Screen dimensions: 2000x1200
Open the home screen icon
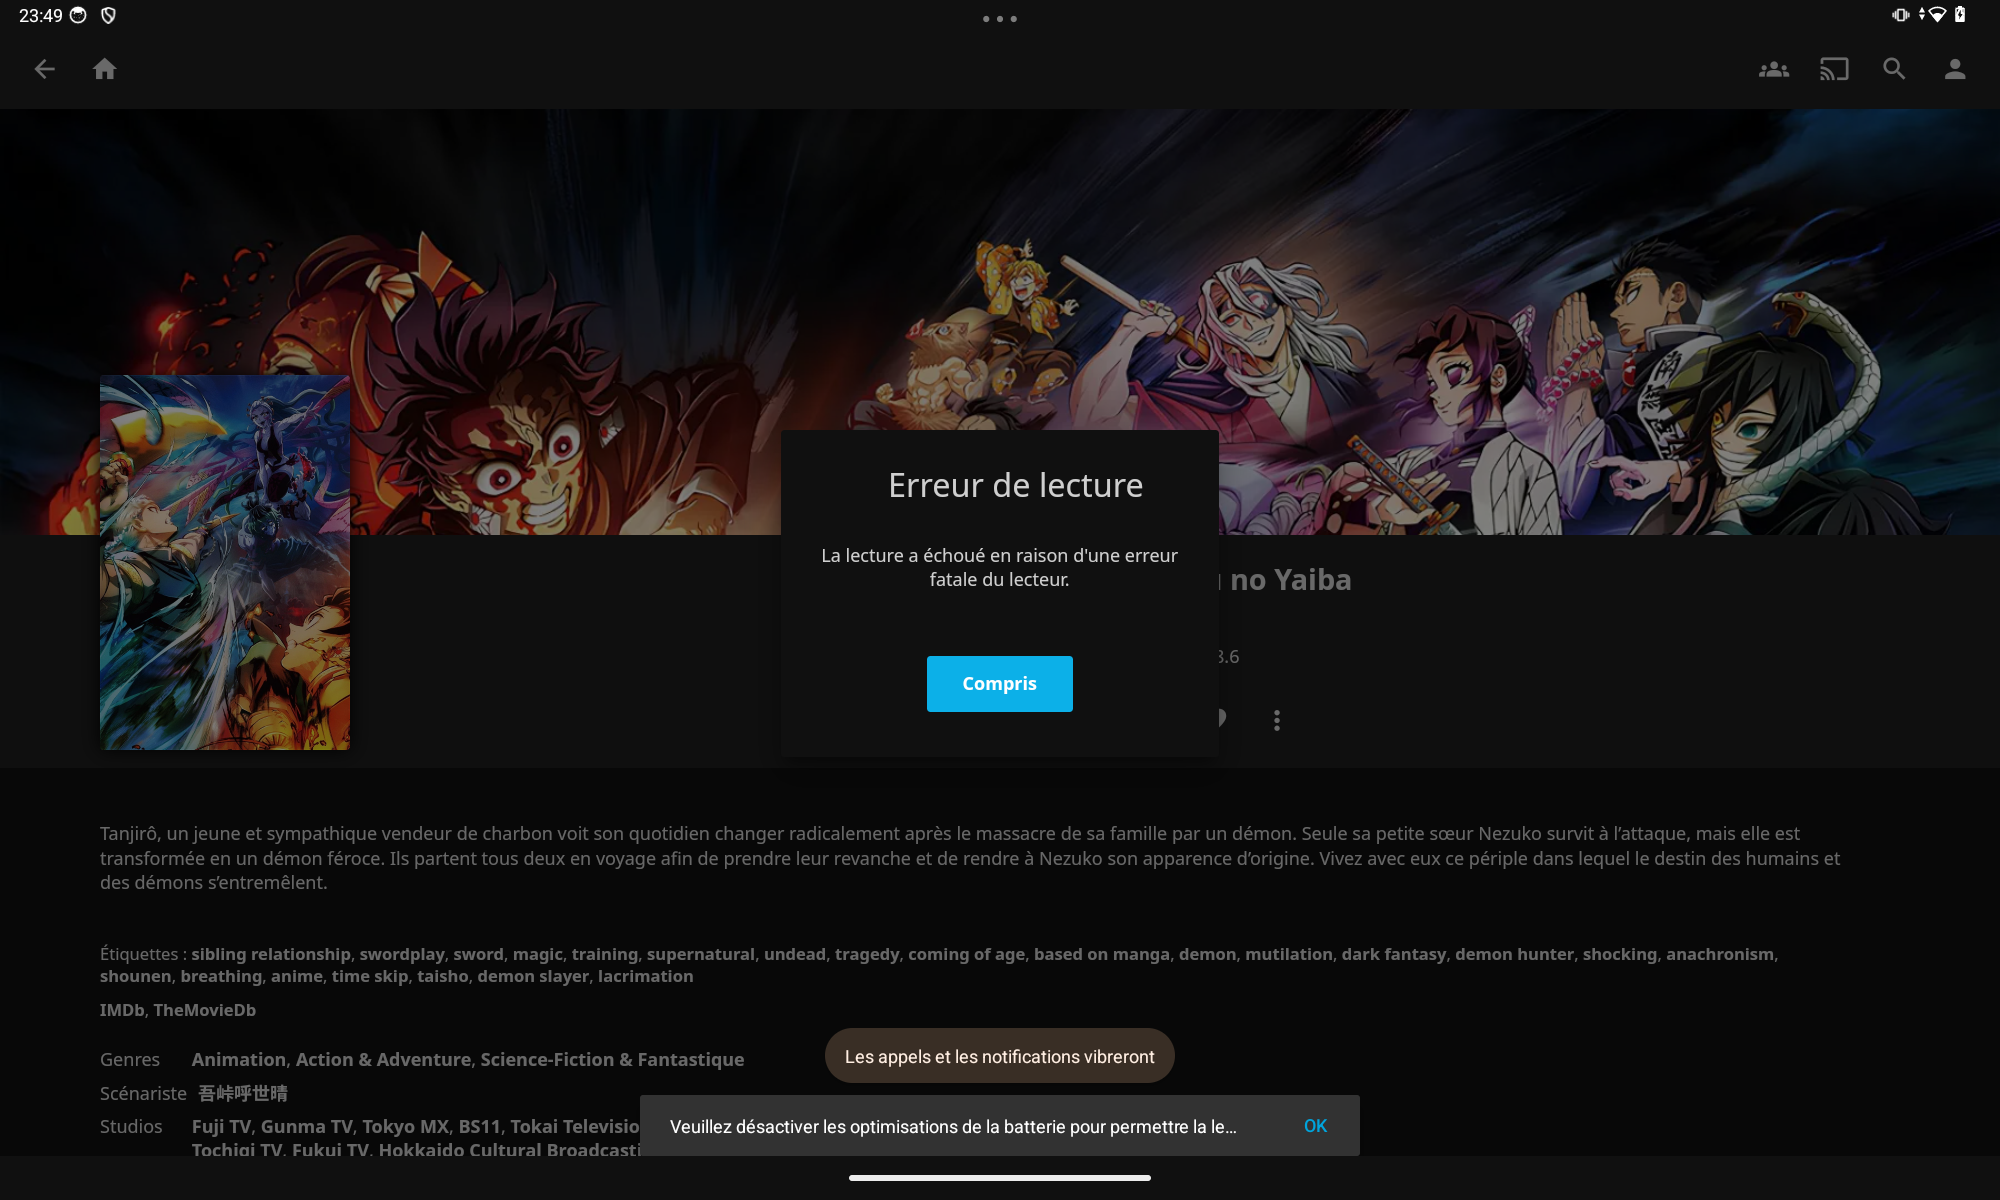click(105, 69)
